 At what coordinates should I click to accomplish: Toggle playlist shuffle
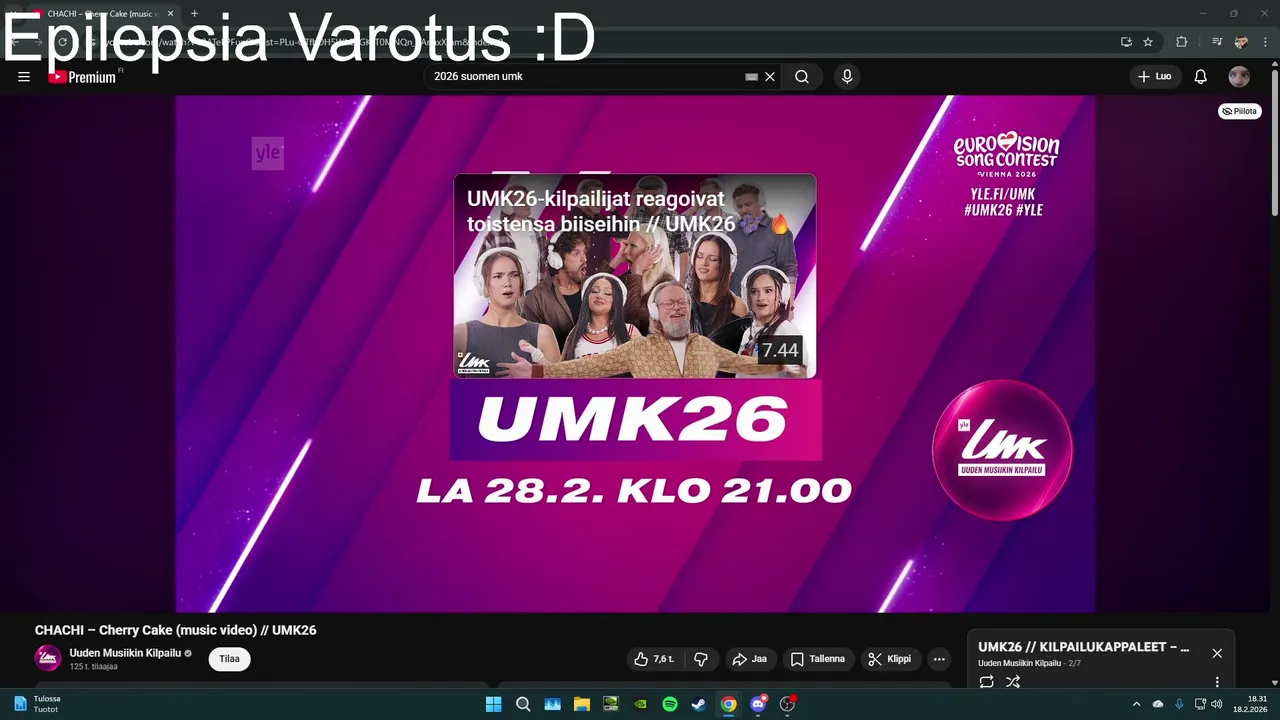pos(1013,682)
